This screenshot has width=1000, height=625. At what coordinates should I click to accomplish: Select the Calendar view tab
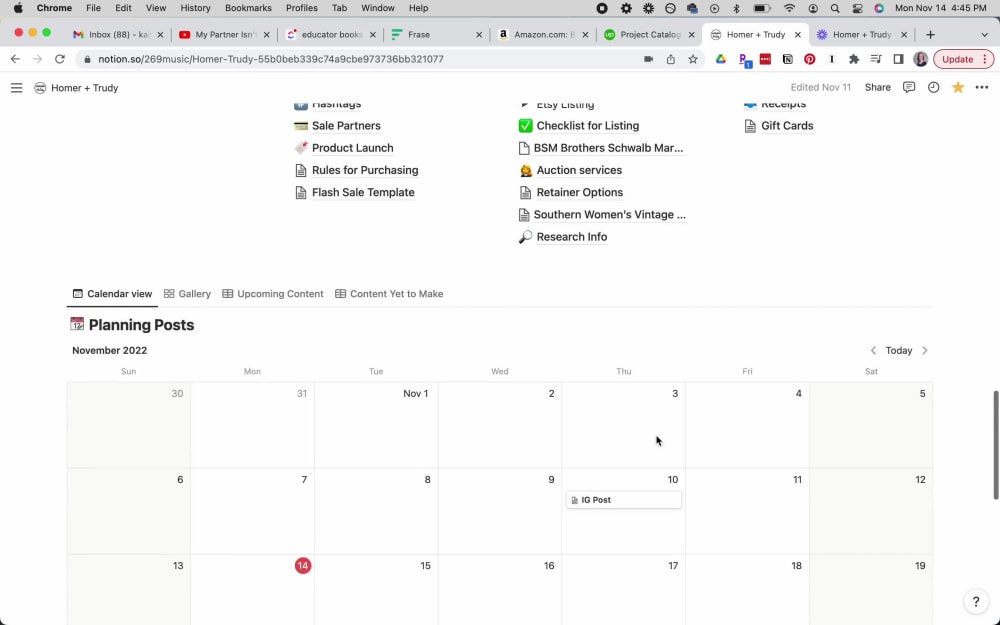[112, 294]
